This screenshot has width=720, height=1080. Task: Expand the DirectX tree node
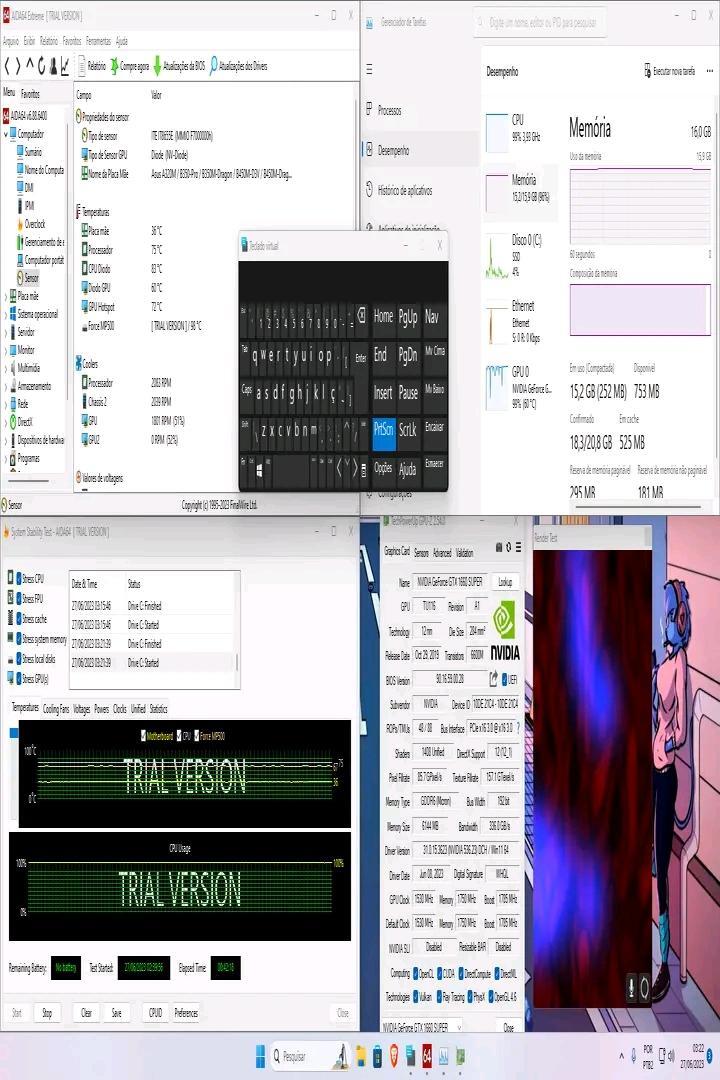pos(6,422)
